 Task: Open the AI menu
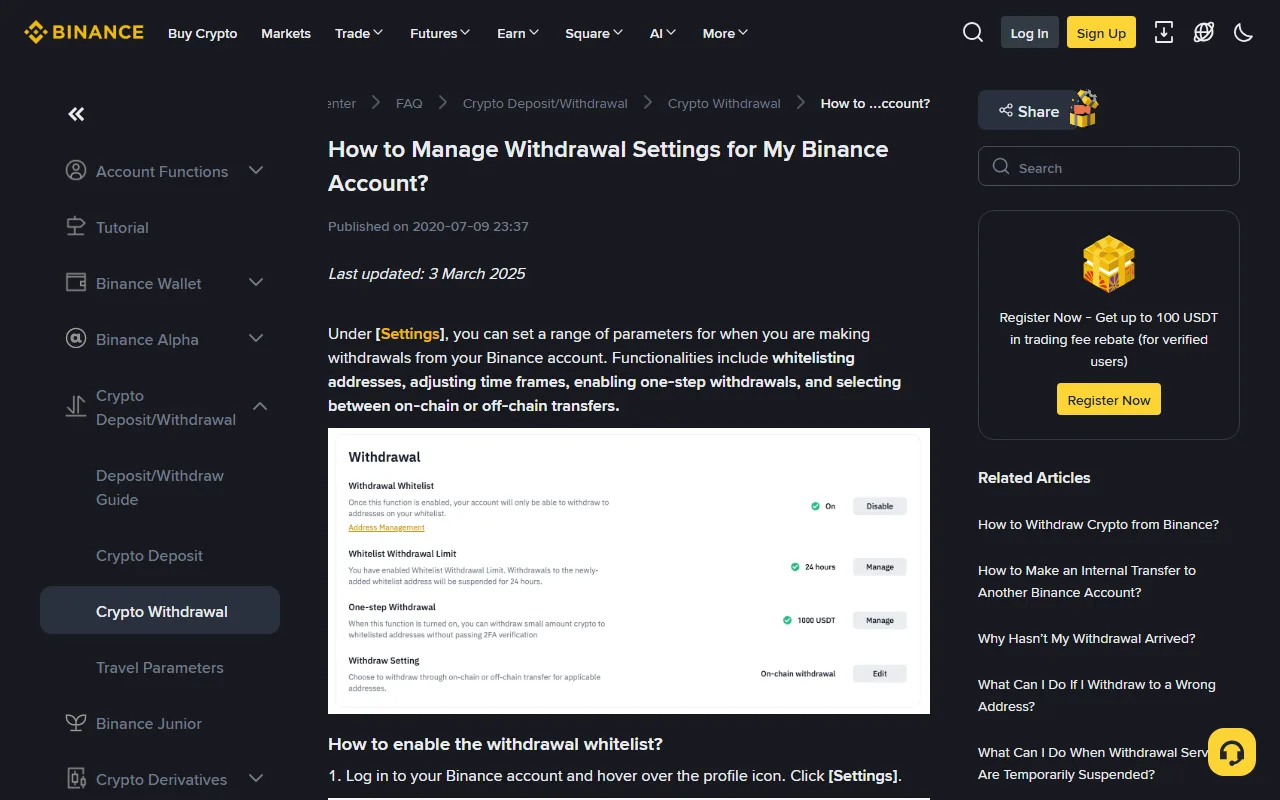(663, 33)
